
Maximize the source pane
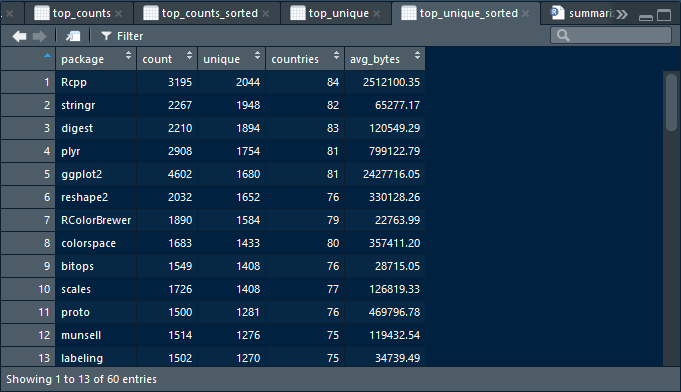664,15
